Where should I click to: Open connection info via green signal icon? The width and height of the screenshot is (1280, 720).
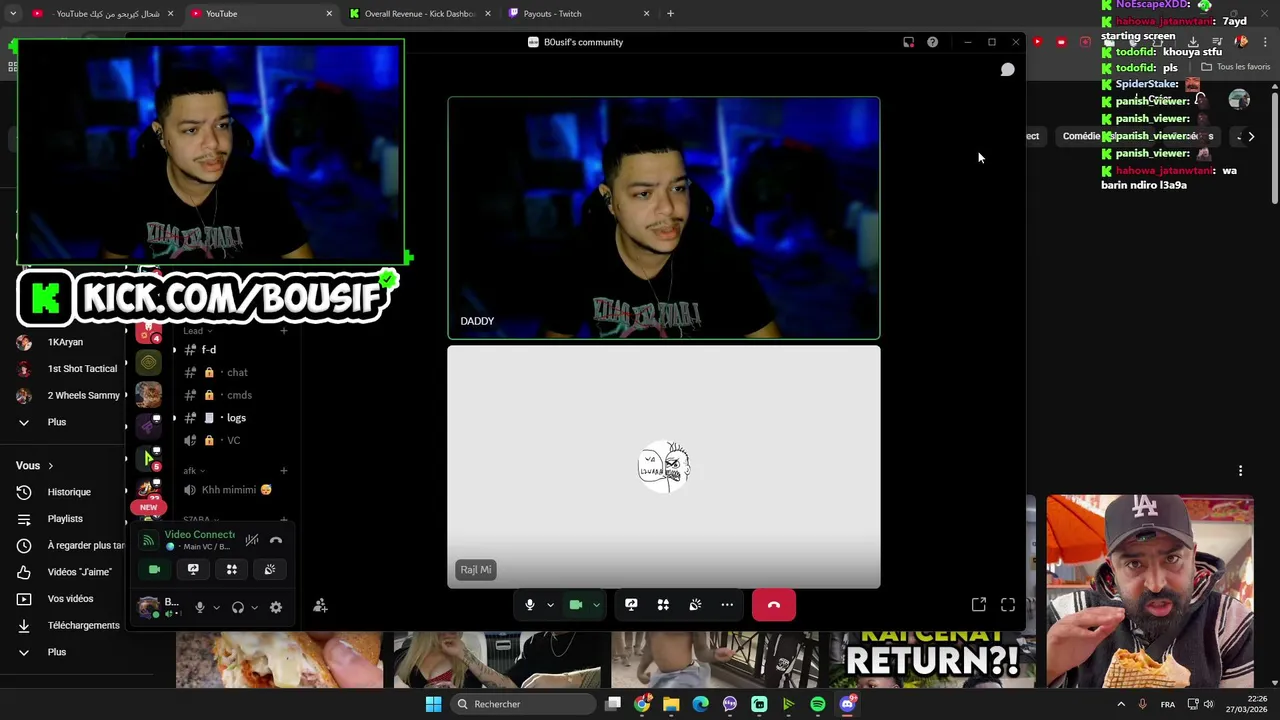pos(148,540)
